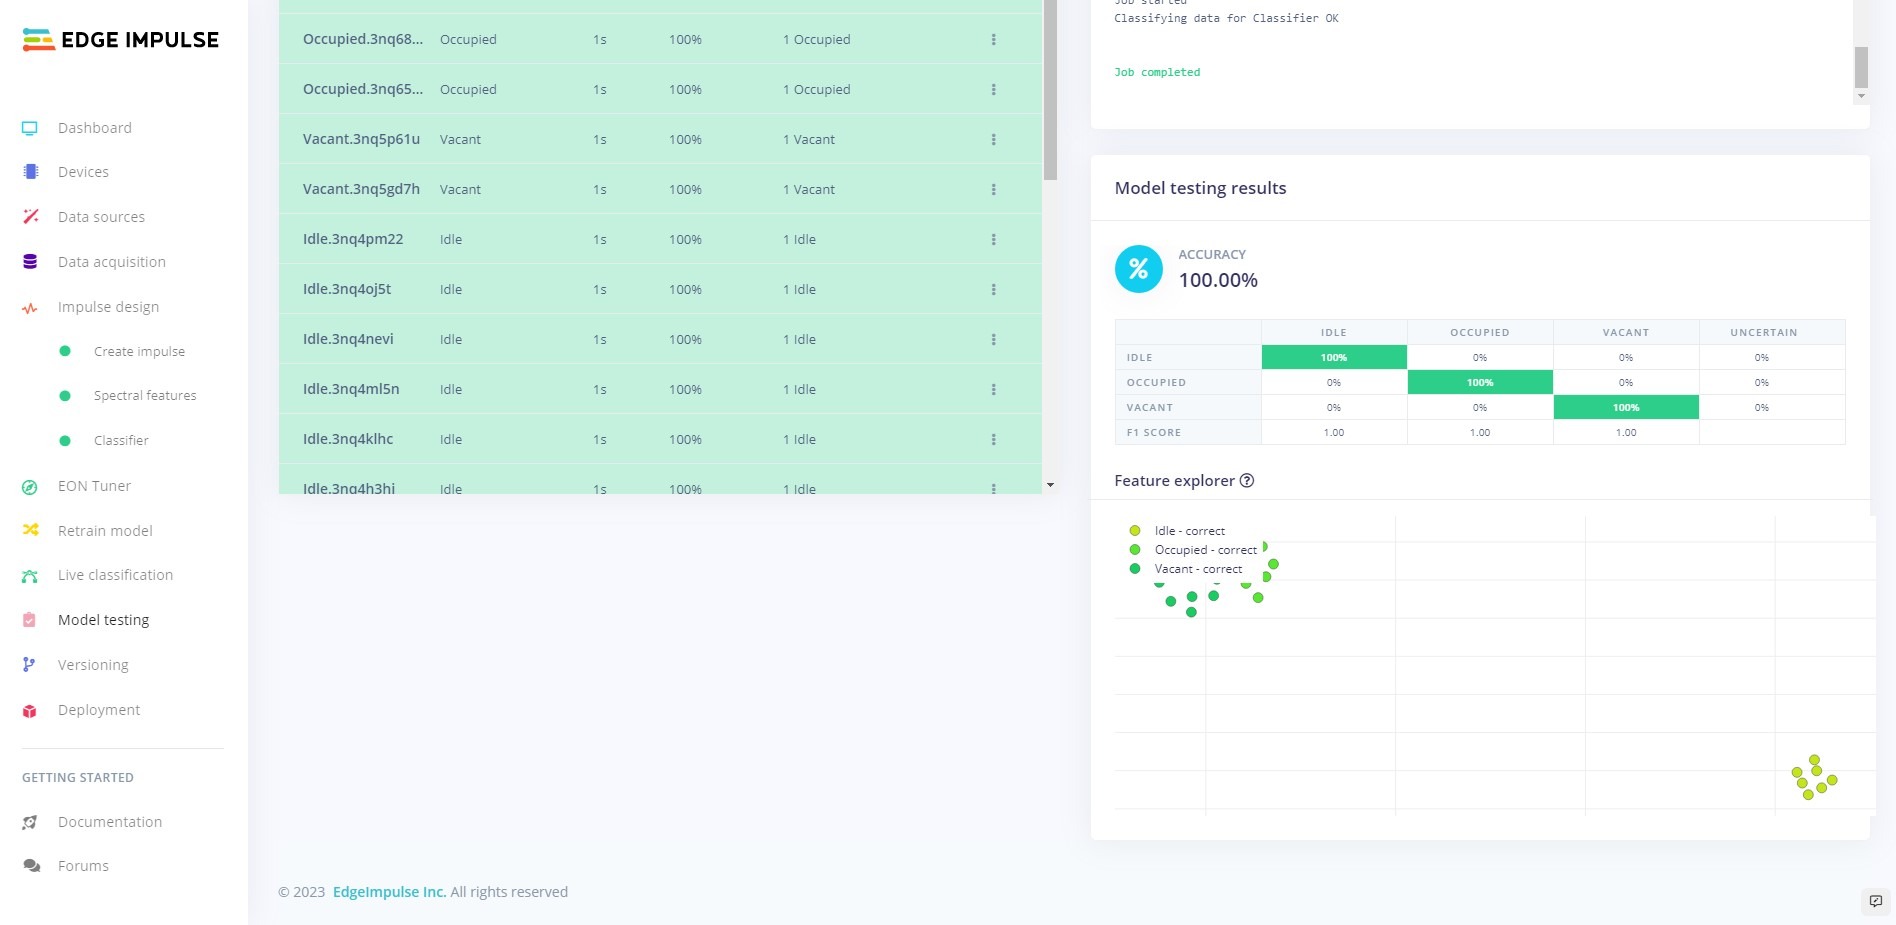Open the EdgeImpulse Inc. footer link

[x=389, y=892]
